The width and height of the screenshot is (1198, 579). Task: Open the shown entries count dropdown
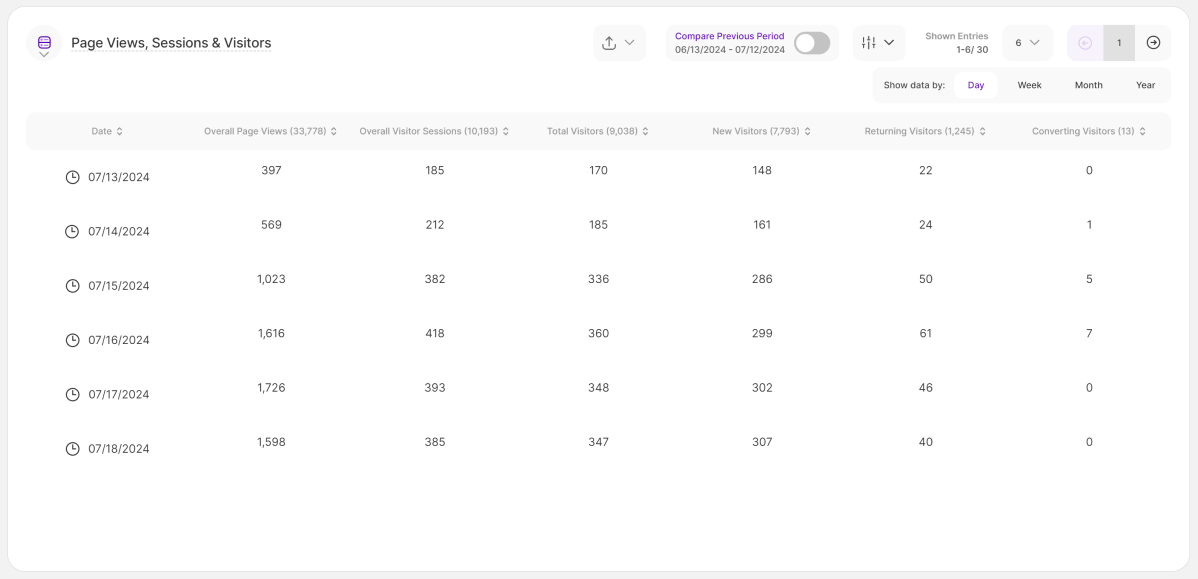pyautogui.click(x=1027, y=43)
